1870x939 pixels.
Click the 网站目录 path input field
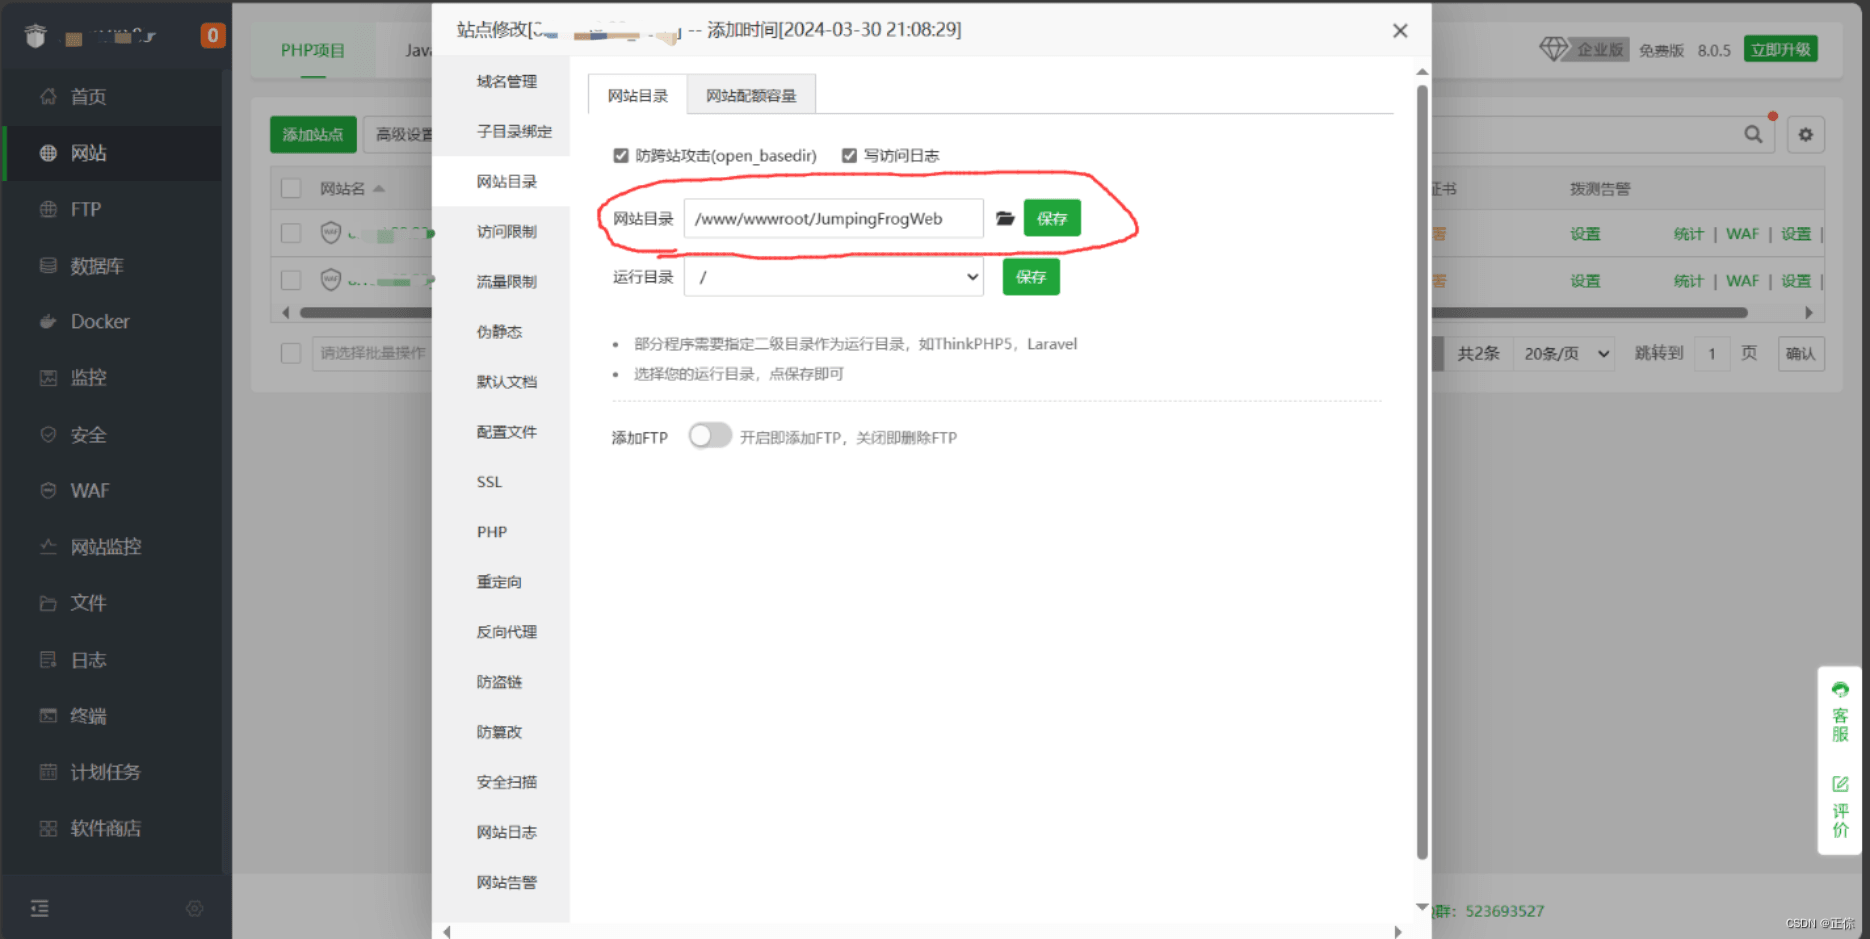(x=833, y=219)
